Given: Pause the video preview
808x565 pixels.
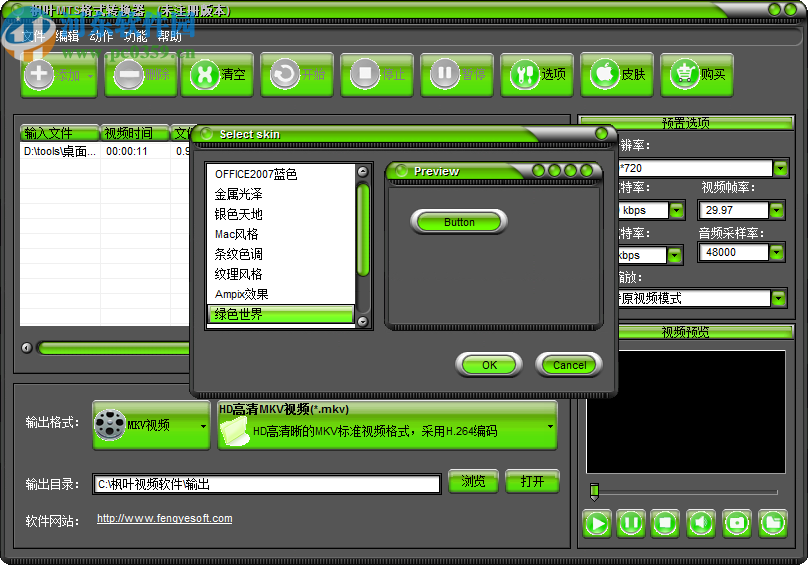Looking at the screenshot, I should pyautogui.click(x=631, y=524).
